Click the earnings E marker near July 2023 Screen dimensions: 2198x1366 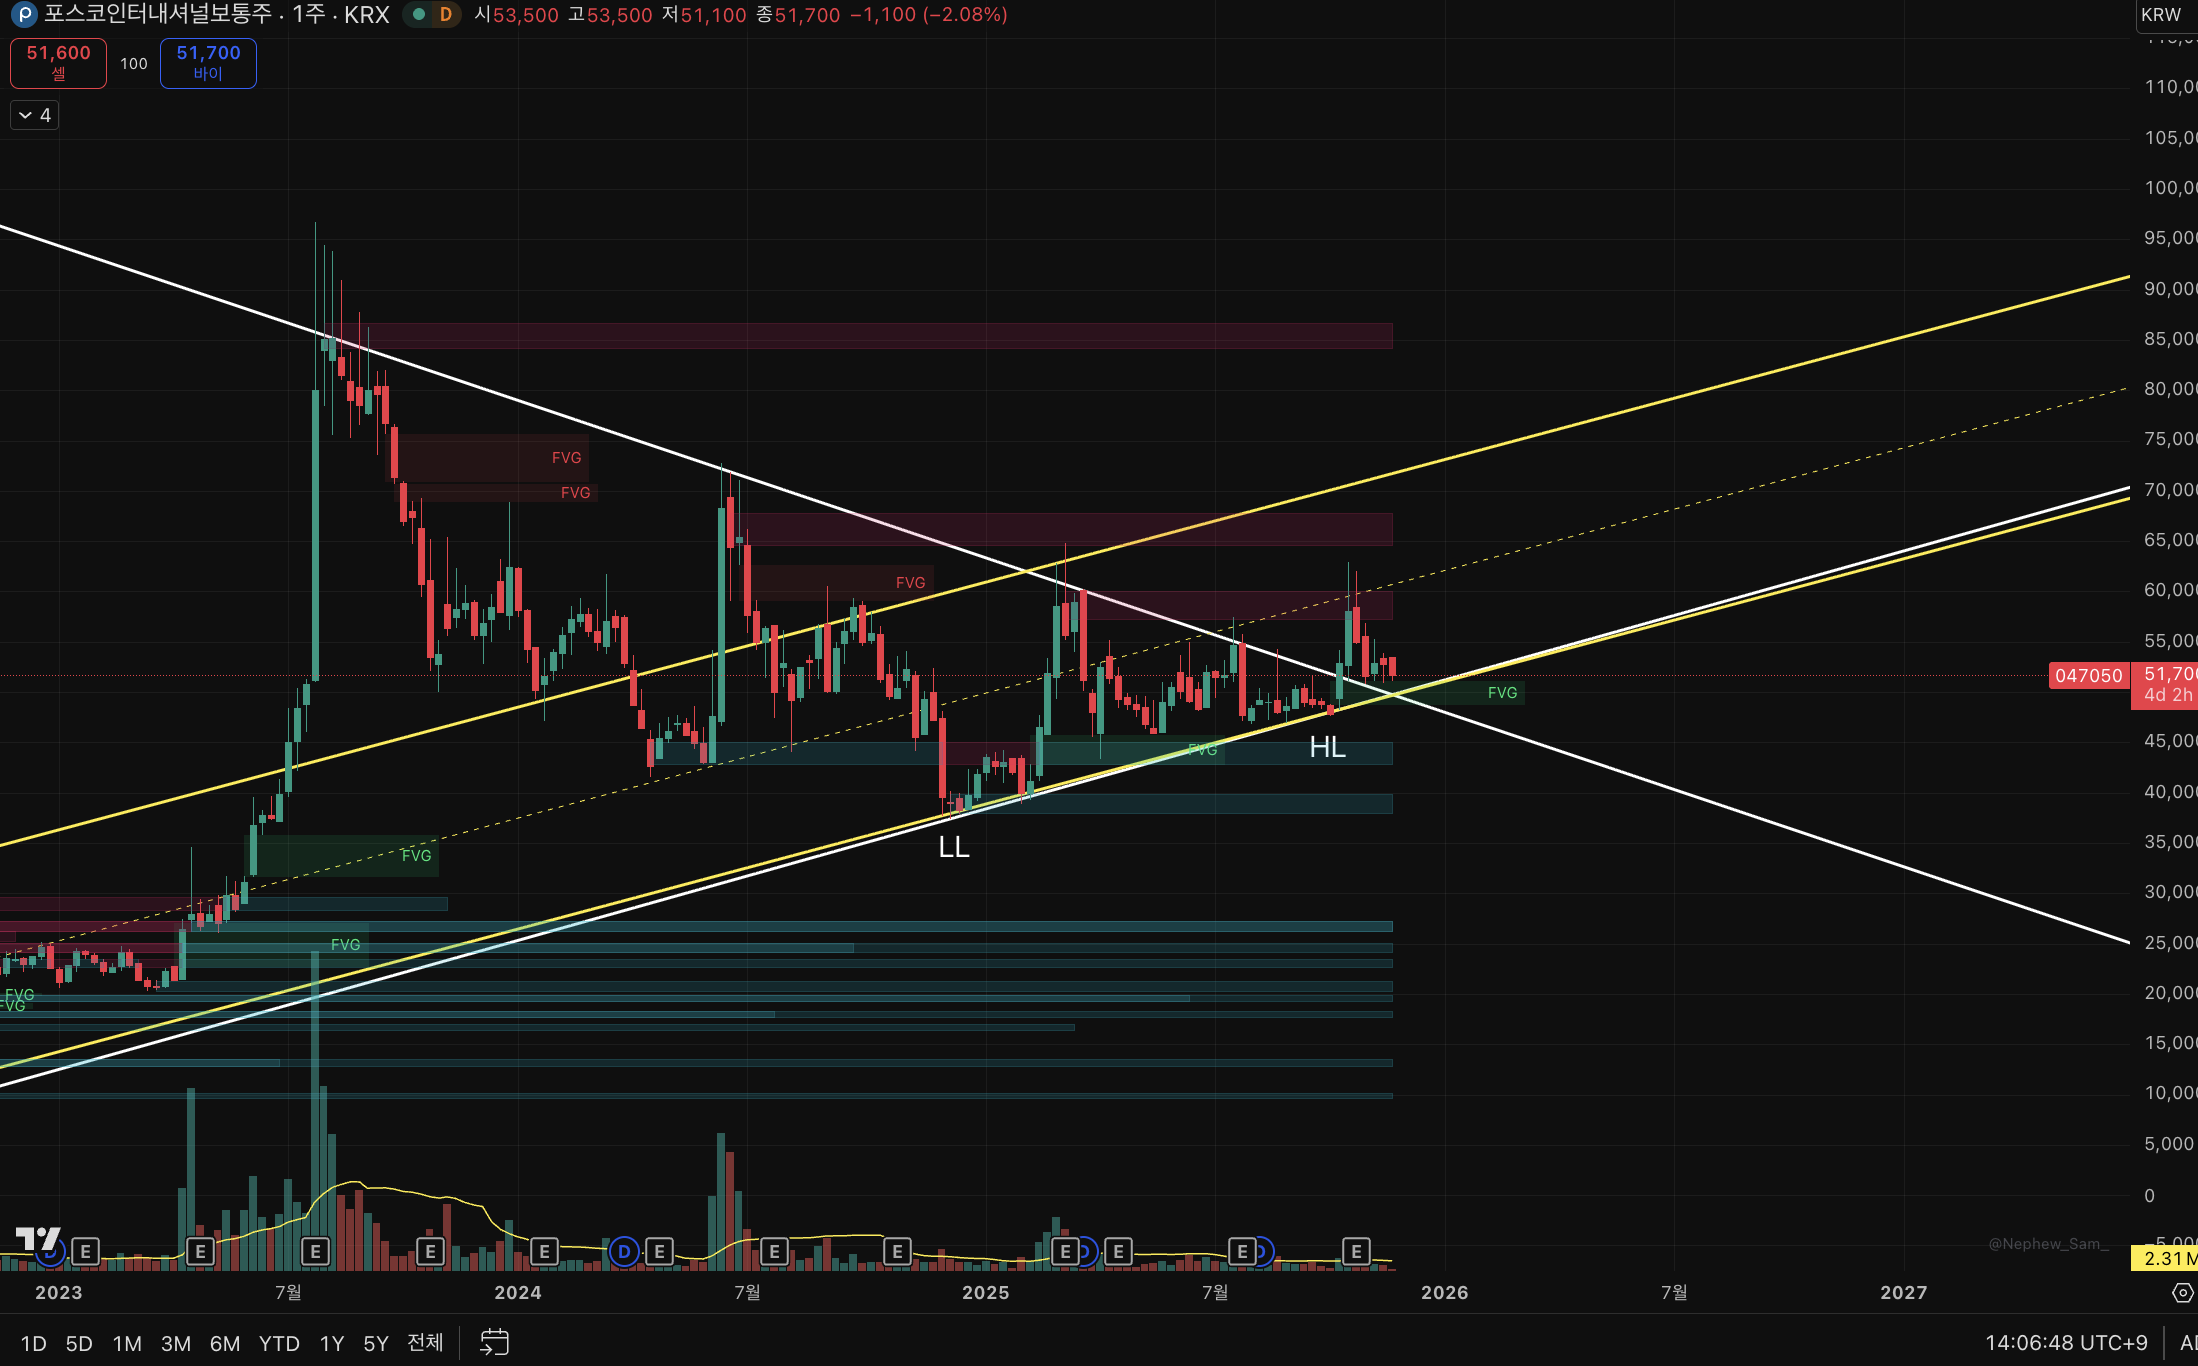(x=315, y=1251)
